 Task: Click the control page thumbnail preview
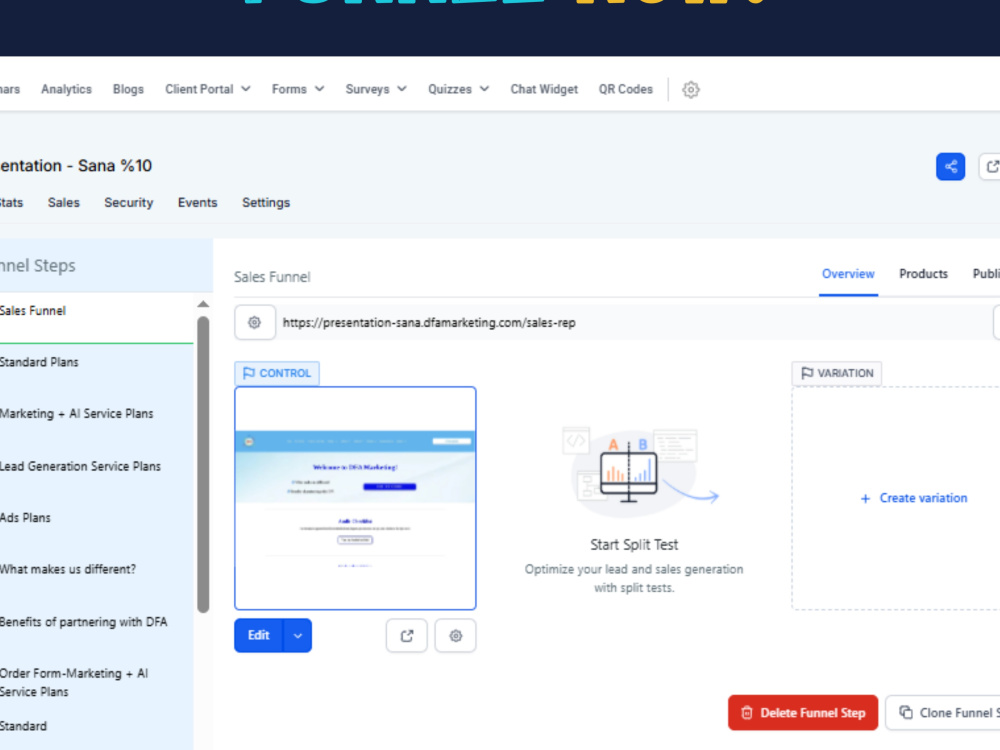click(x=355, y=498)
